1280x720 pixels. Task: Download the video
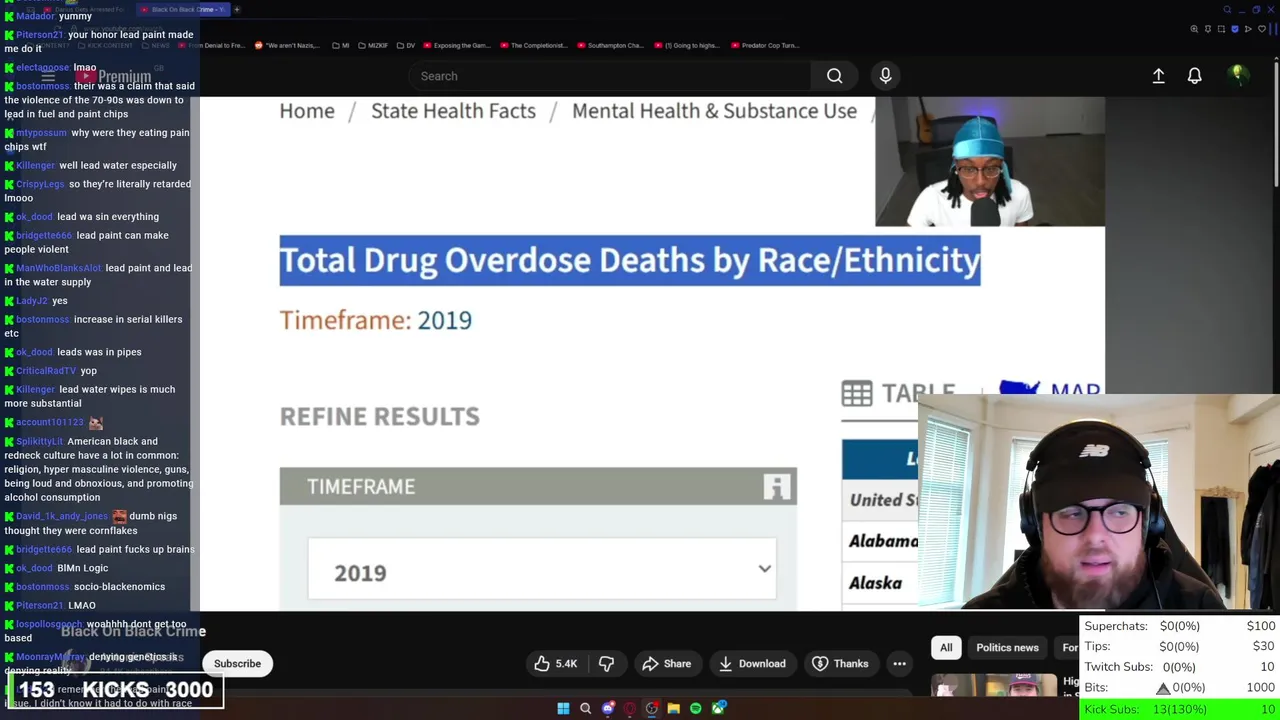click(752, 663)
